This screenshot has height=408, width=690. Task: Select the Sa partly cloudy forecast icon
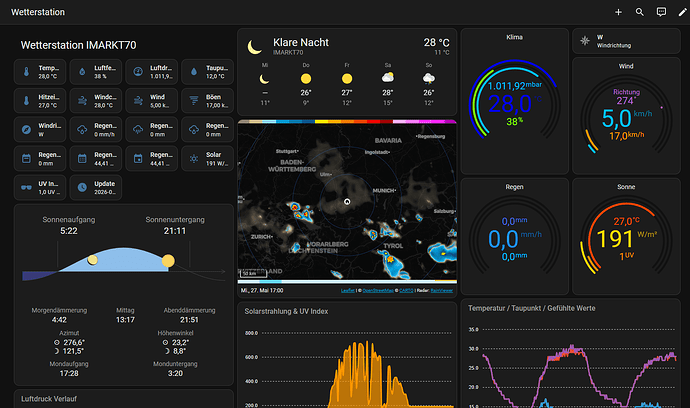point(388,78)
